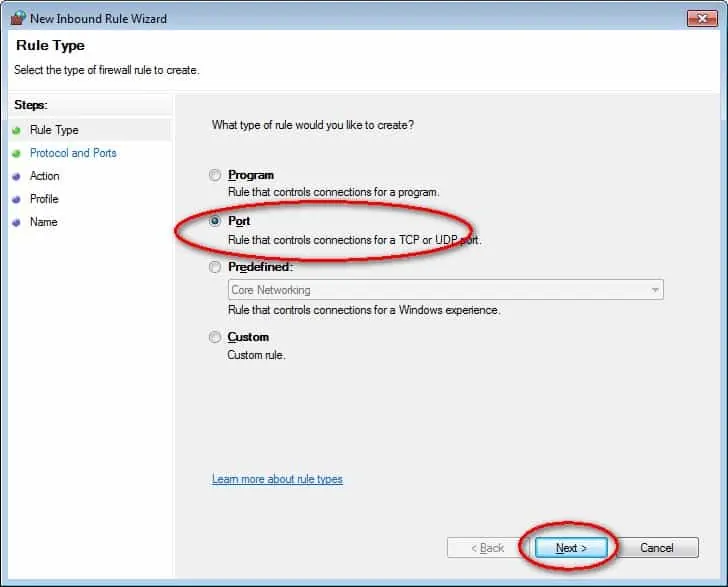The image size is (728, 587).
Task: Pick the Custom rule radio button
Action: pyautogui.click(x=214, y=337)
